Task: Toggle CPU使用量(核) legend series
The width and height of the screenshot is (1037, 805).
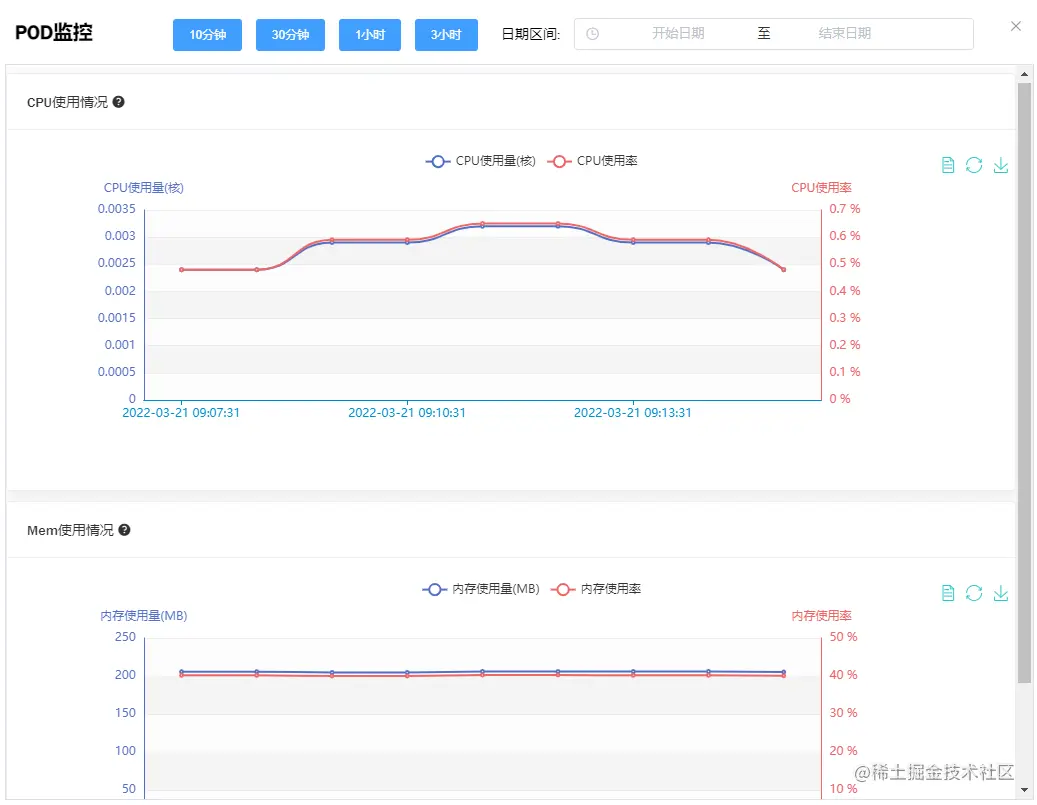Action: pyautogui.click(x=481, y=161)
